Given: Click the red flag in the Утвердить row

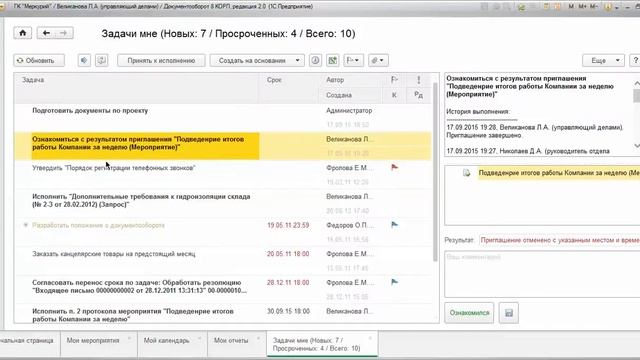Looking at the screenshot, I should (394, 167).
